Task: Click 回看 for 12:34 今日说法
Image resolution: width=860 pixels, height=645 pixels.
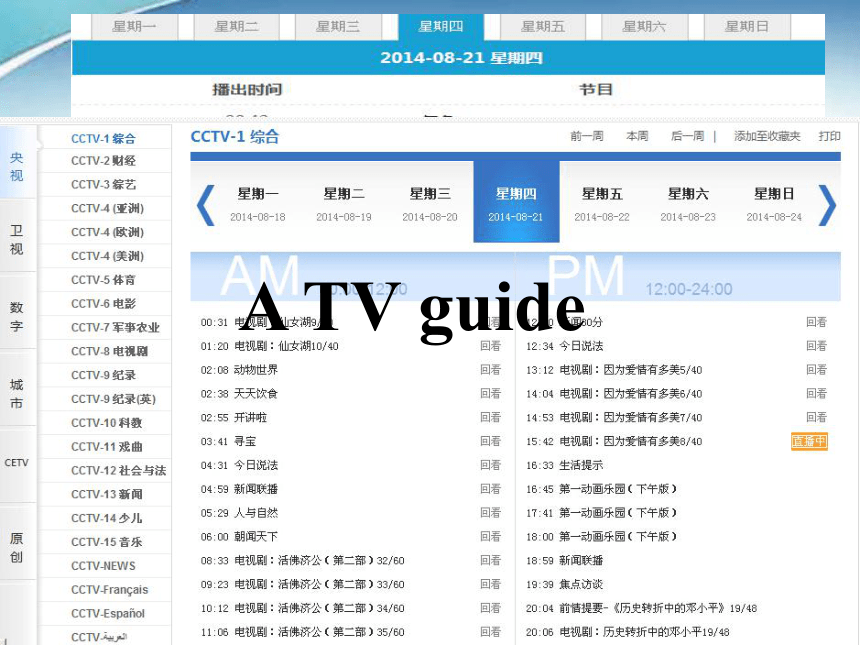Action: pyautogui.click(x=817, y=346)
